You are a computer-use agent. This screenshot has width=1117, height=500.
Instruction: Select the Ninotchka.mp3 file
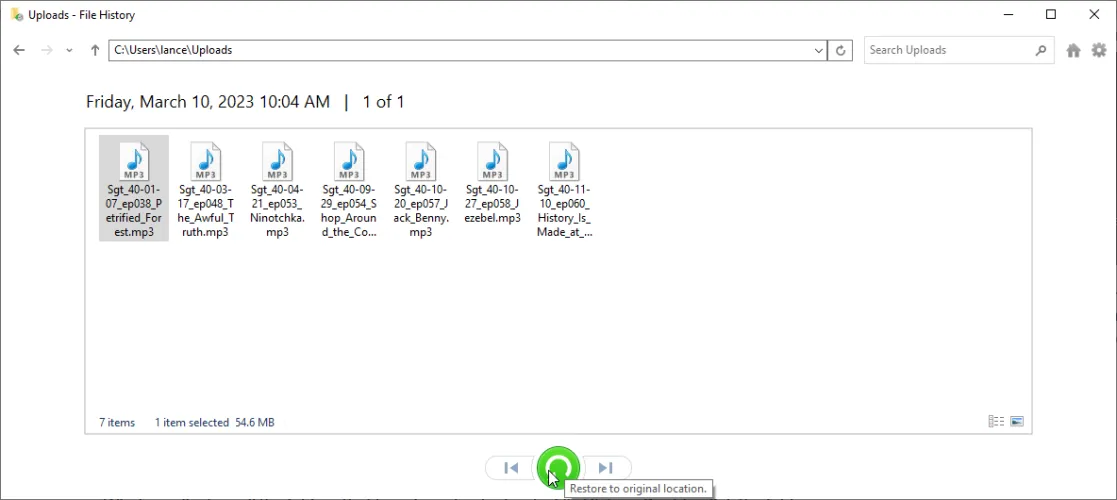coord(277,188)
